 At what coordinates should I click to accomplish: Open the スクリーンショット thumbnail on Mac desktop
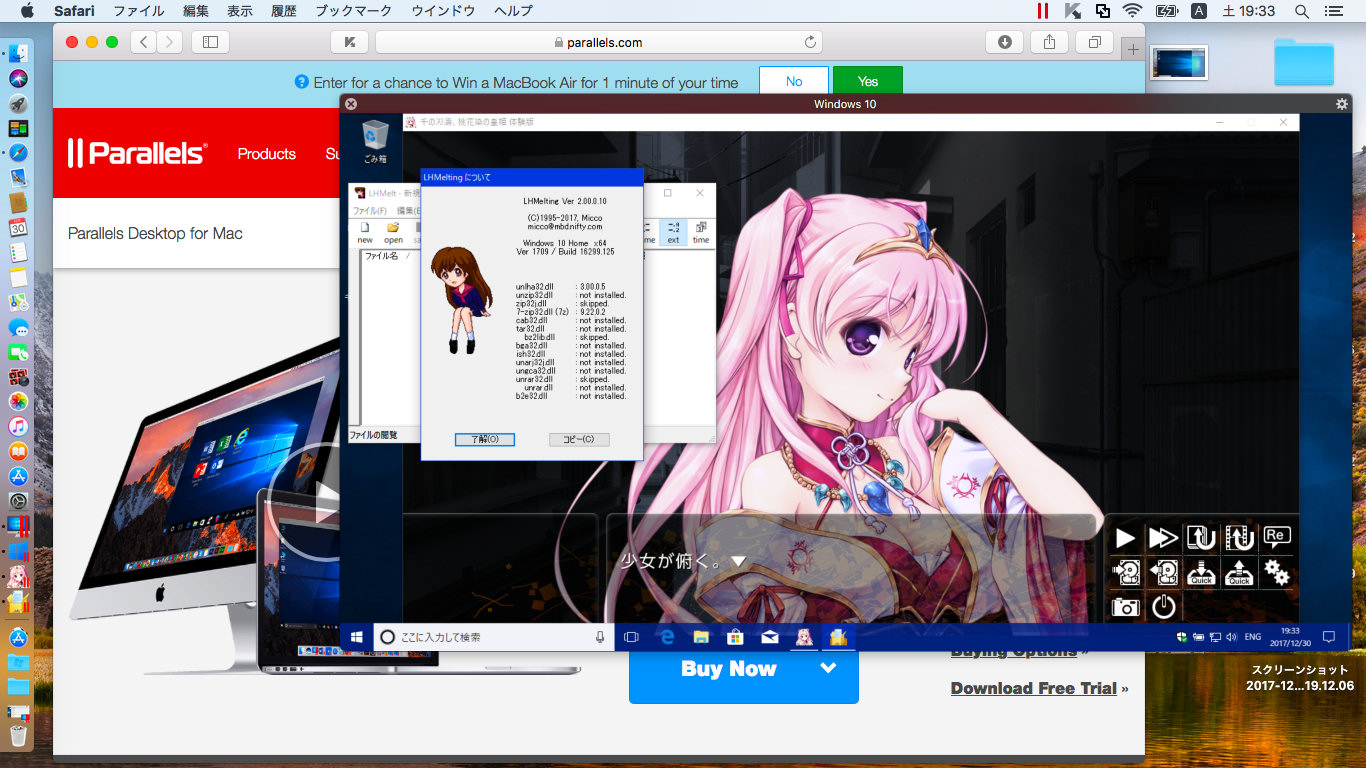coord(1179,63)
